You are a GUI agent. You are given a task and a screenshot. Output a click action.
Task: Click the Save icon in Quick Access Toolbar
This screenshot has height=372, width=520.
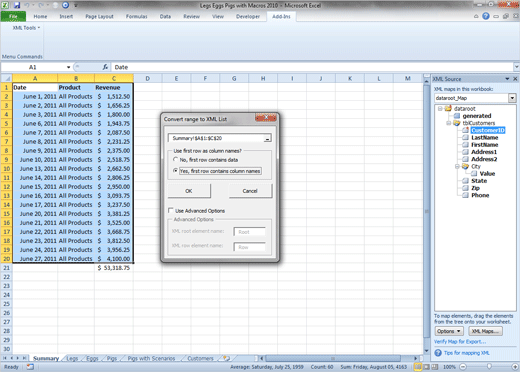point(17,5)
